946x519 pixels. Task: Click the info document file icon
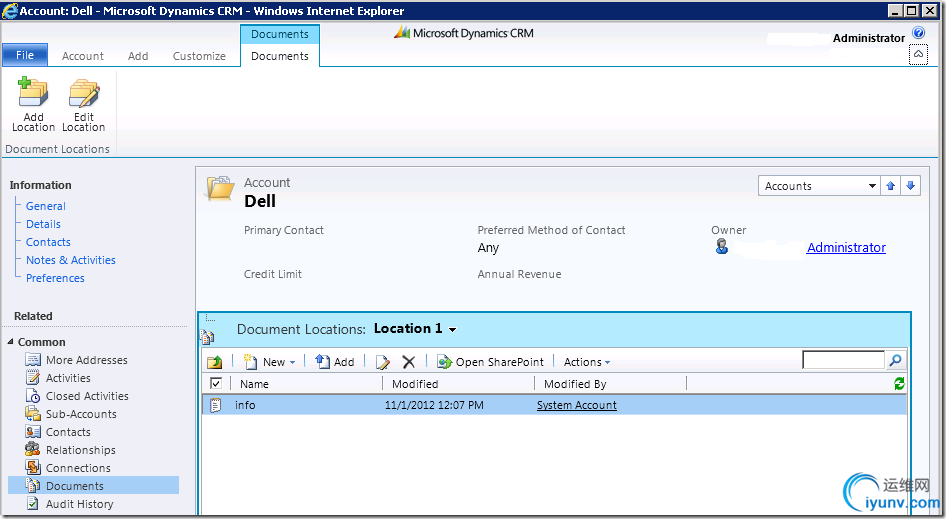pyautogui.click(x=215, y=405)
